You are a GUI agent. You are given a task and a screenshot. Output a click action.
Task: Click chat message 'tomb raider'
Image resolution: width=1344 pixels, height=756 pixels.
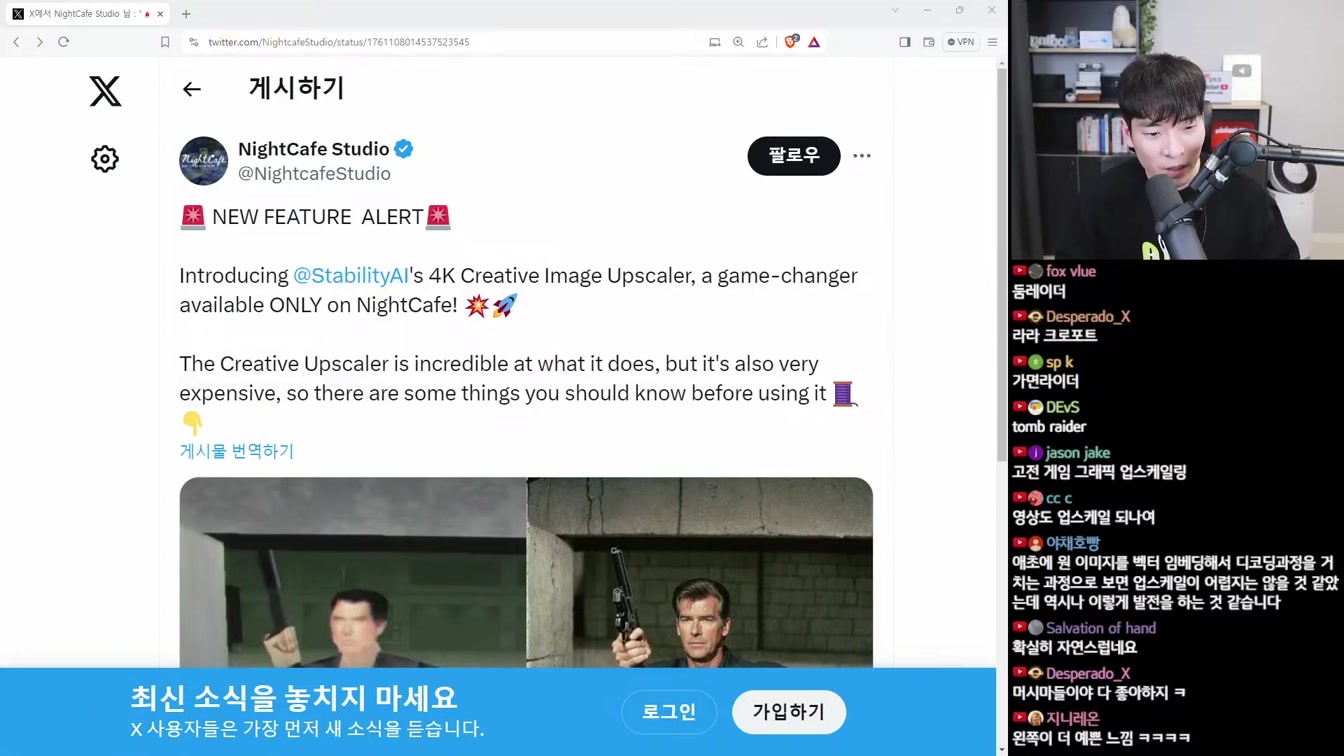pyautogui.click(x=1049, y=427)
